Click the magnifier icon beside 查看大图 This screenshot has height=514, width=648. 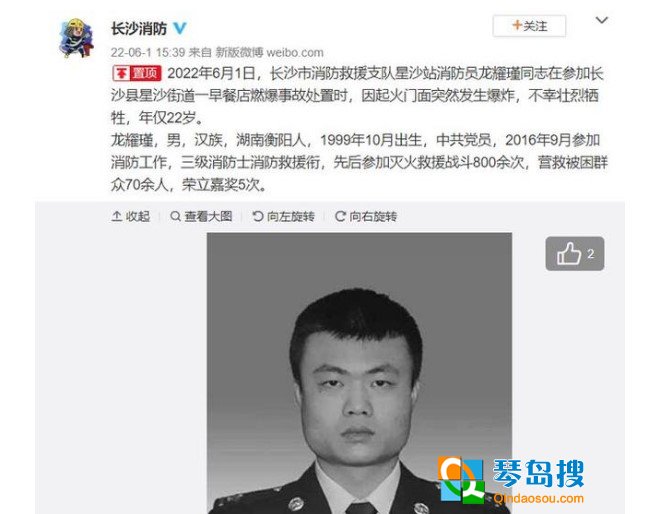[x=175, y=216]
